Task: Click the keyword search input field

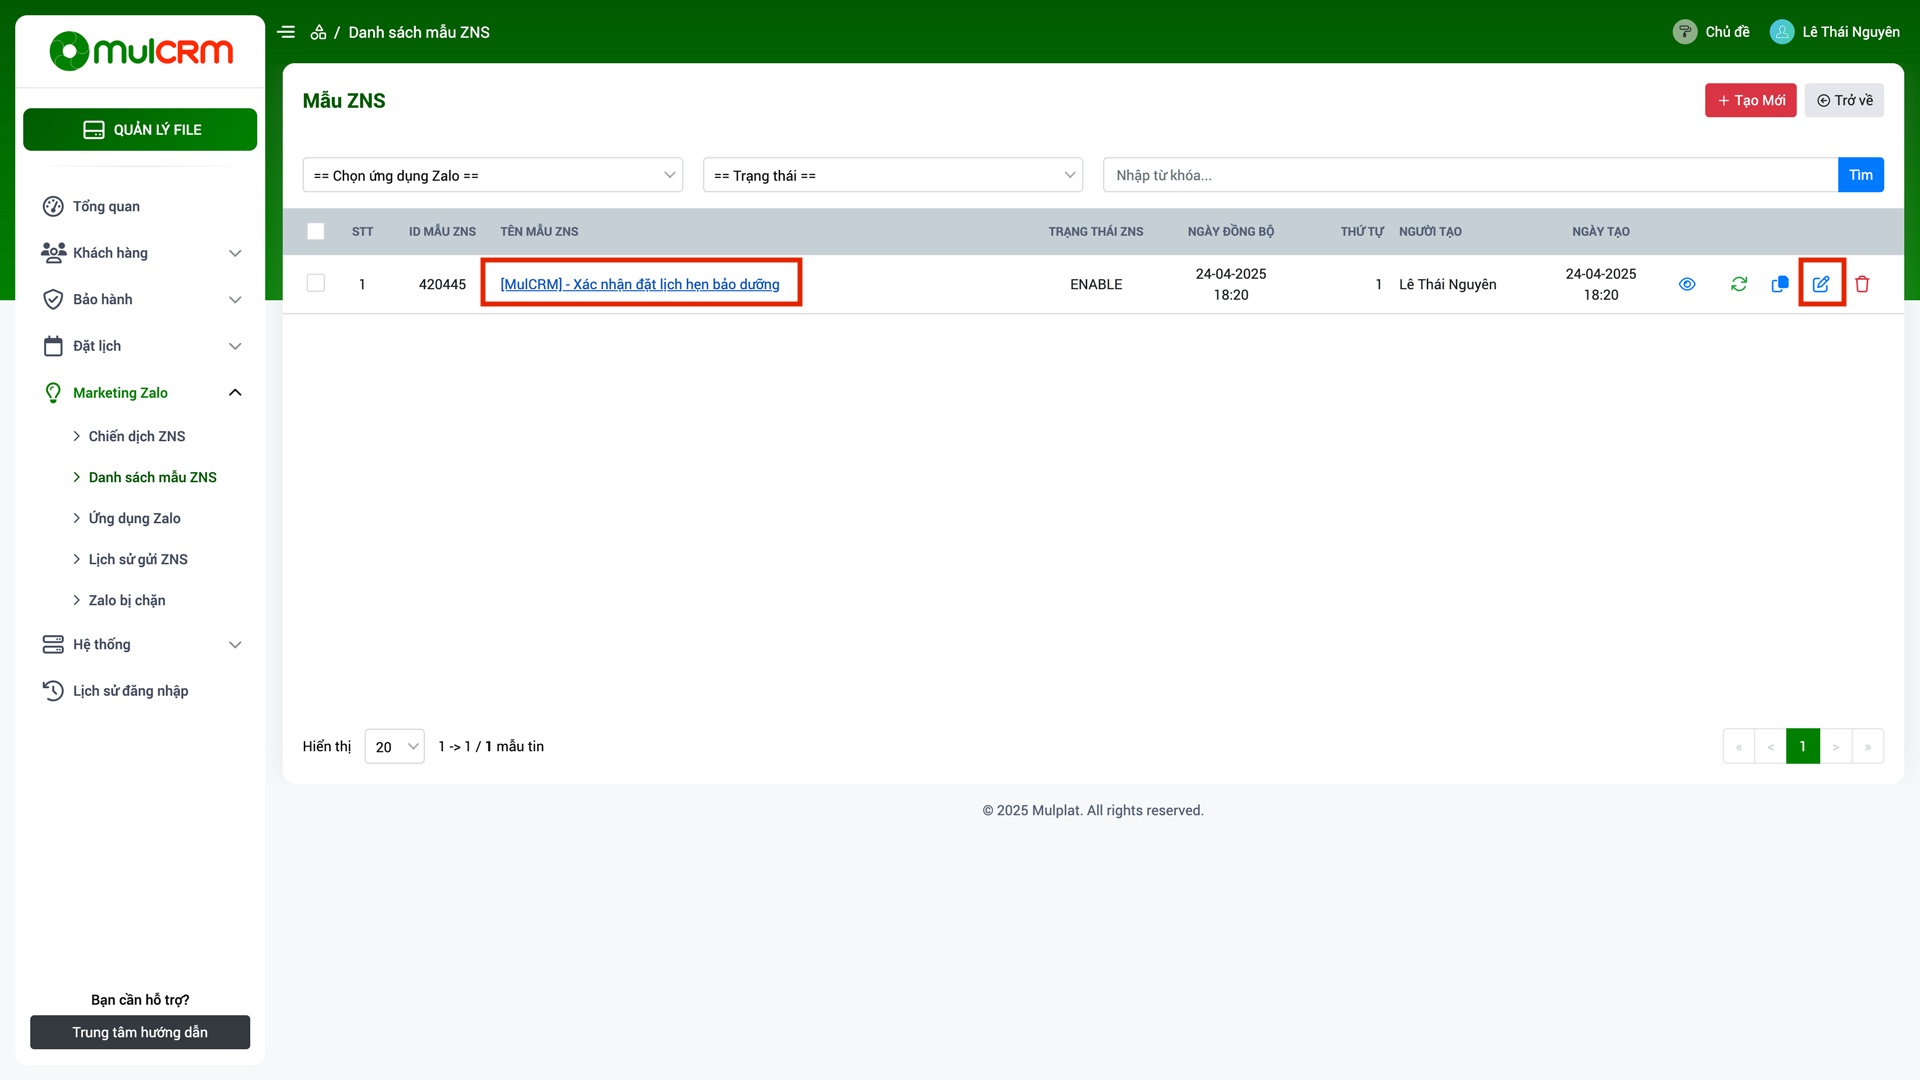Action: click(1470, 175)
